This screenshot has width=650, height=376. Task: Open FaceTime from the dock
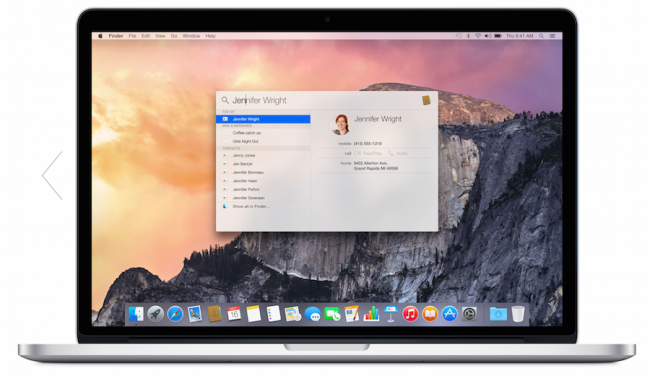[x=332, y=314]
